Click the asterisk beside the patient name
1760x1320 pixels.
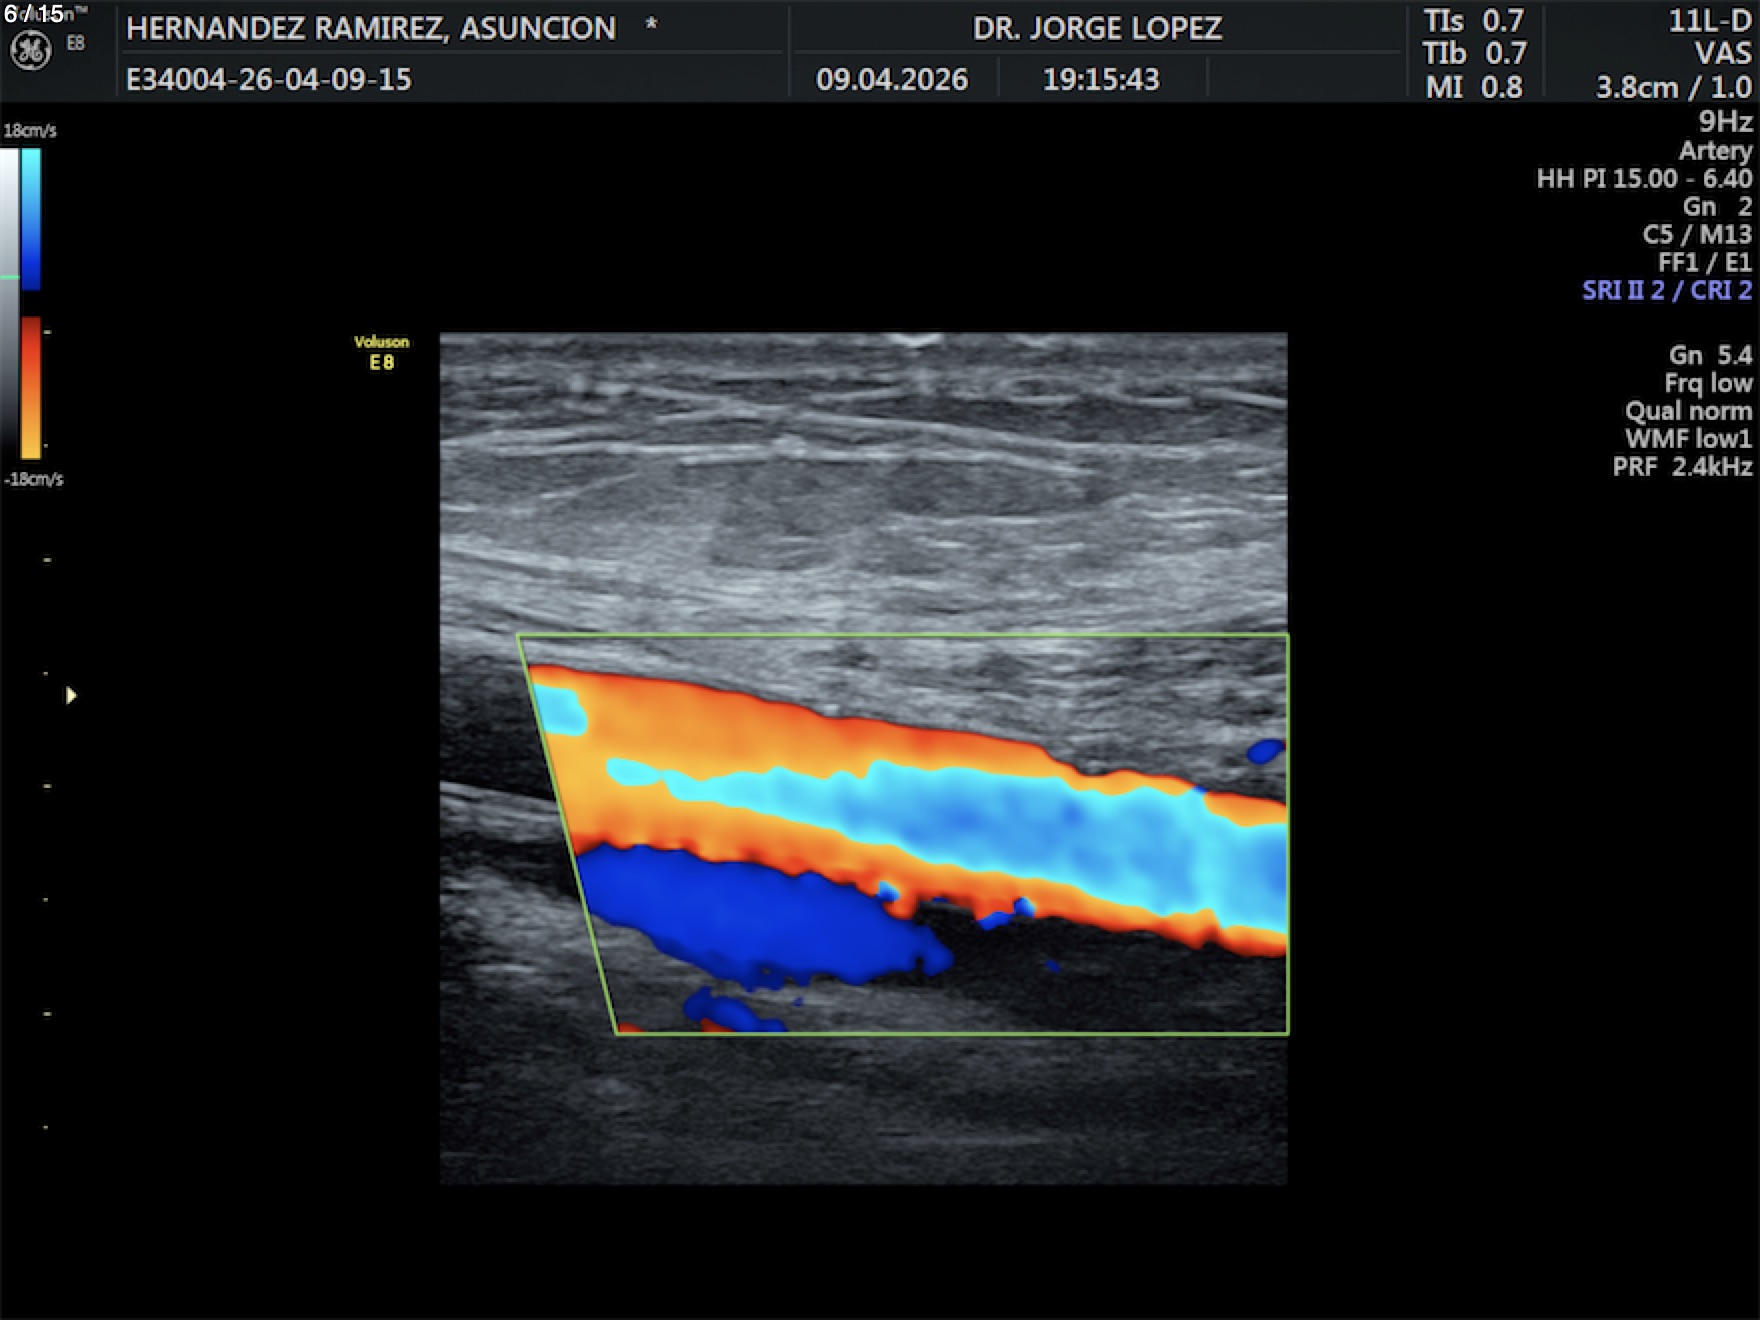pos(651,25)
